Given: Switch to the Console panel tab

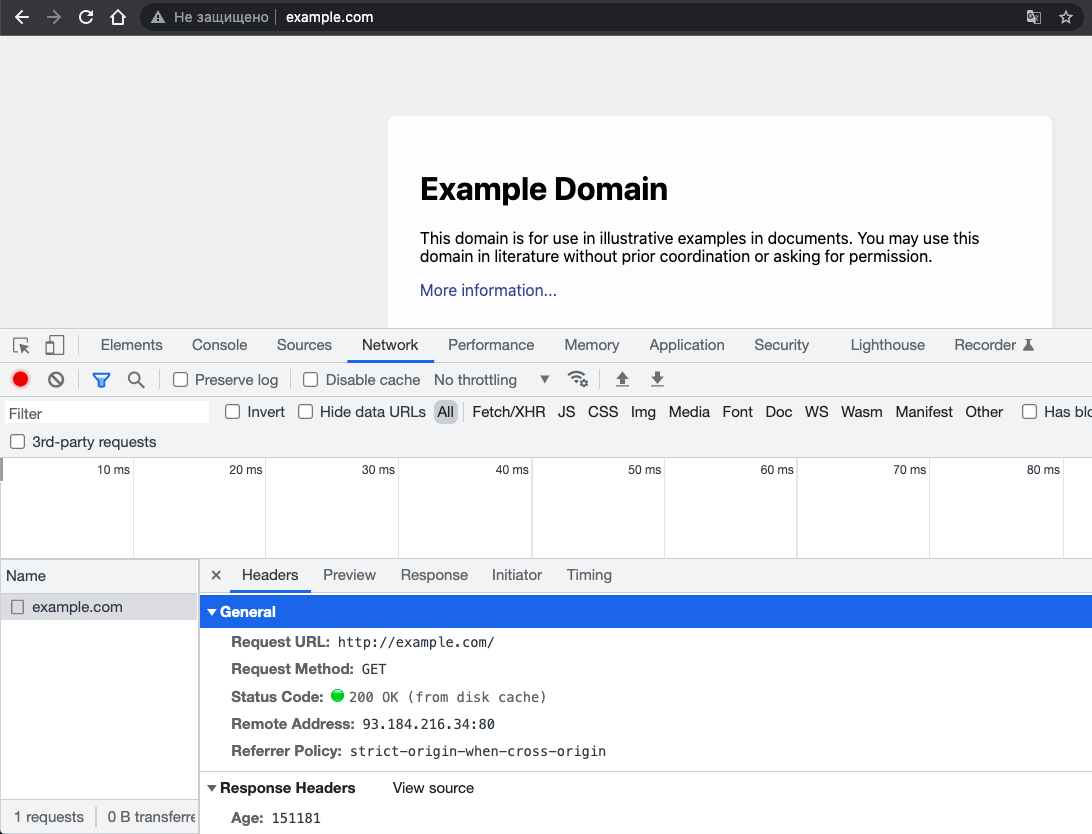Looking at the screenshot, I should (219, 345).
